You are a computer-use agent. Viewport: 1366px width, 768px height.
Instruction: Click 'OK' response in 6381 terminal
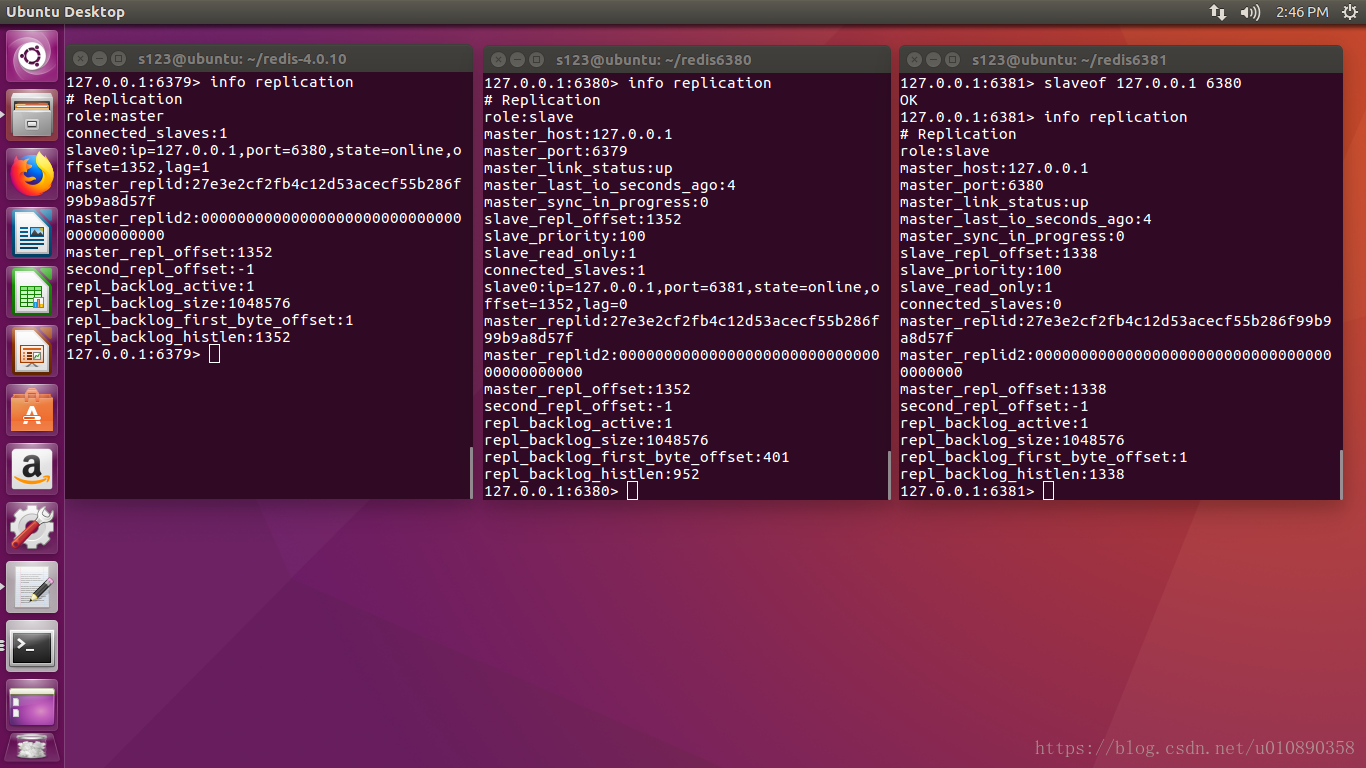909,100
